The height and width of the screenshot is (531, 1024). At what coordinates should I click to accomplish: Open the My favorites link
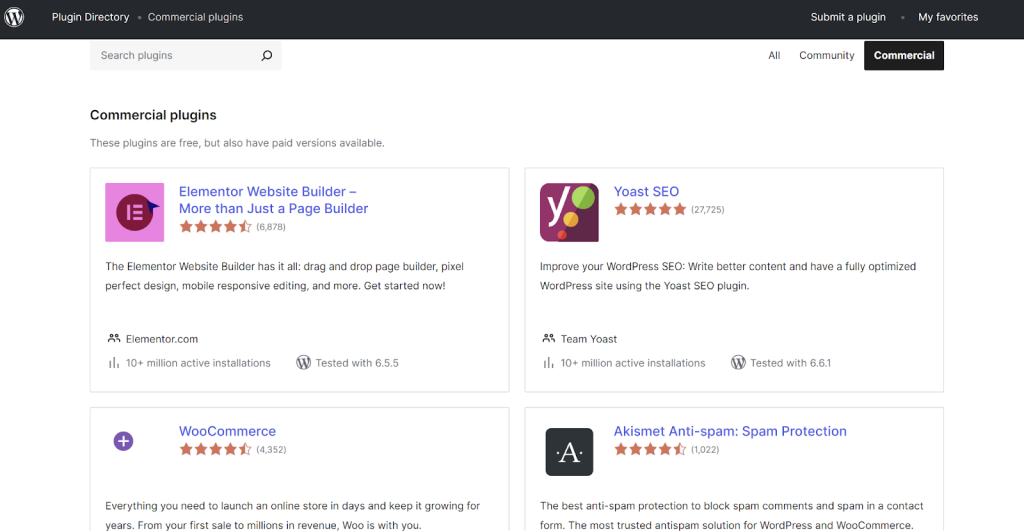click(948, 17)
